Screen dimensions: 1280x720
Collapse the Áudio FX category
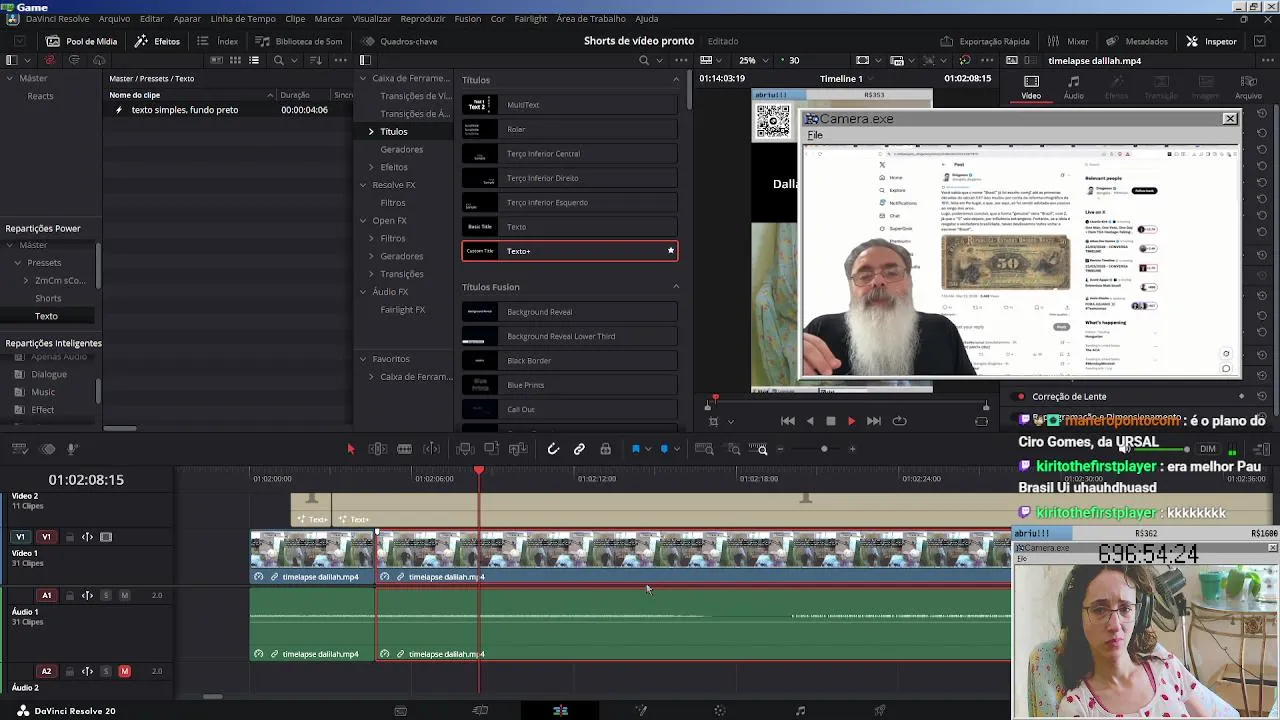[x=363, y=292]
